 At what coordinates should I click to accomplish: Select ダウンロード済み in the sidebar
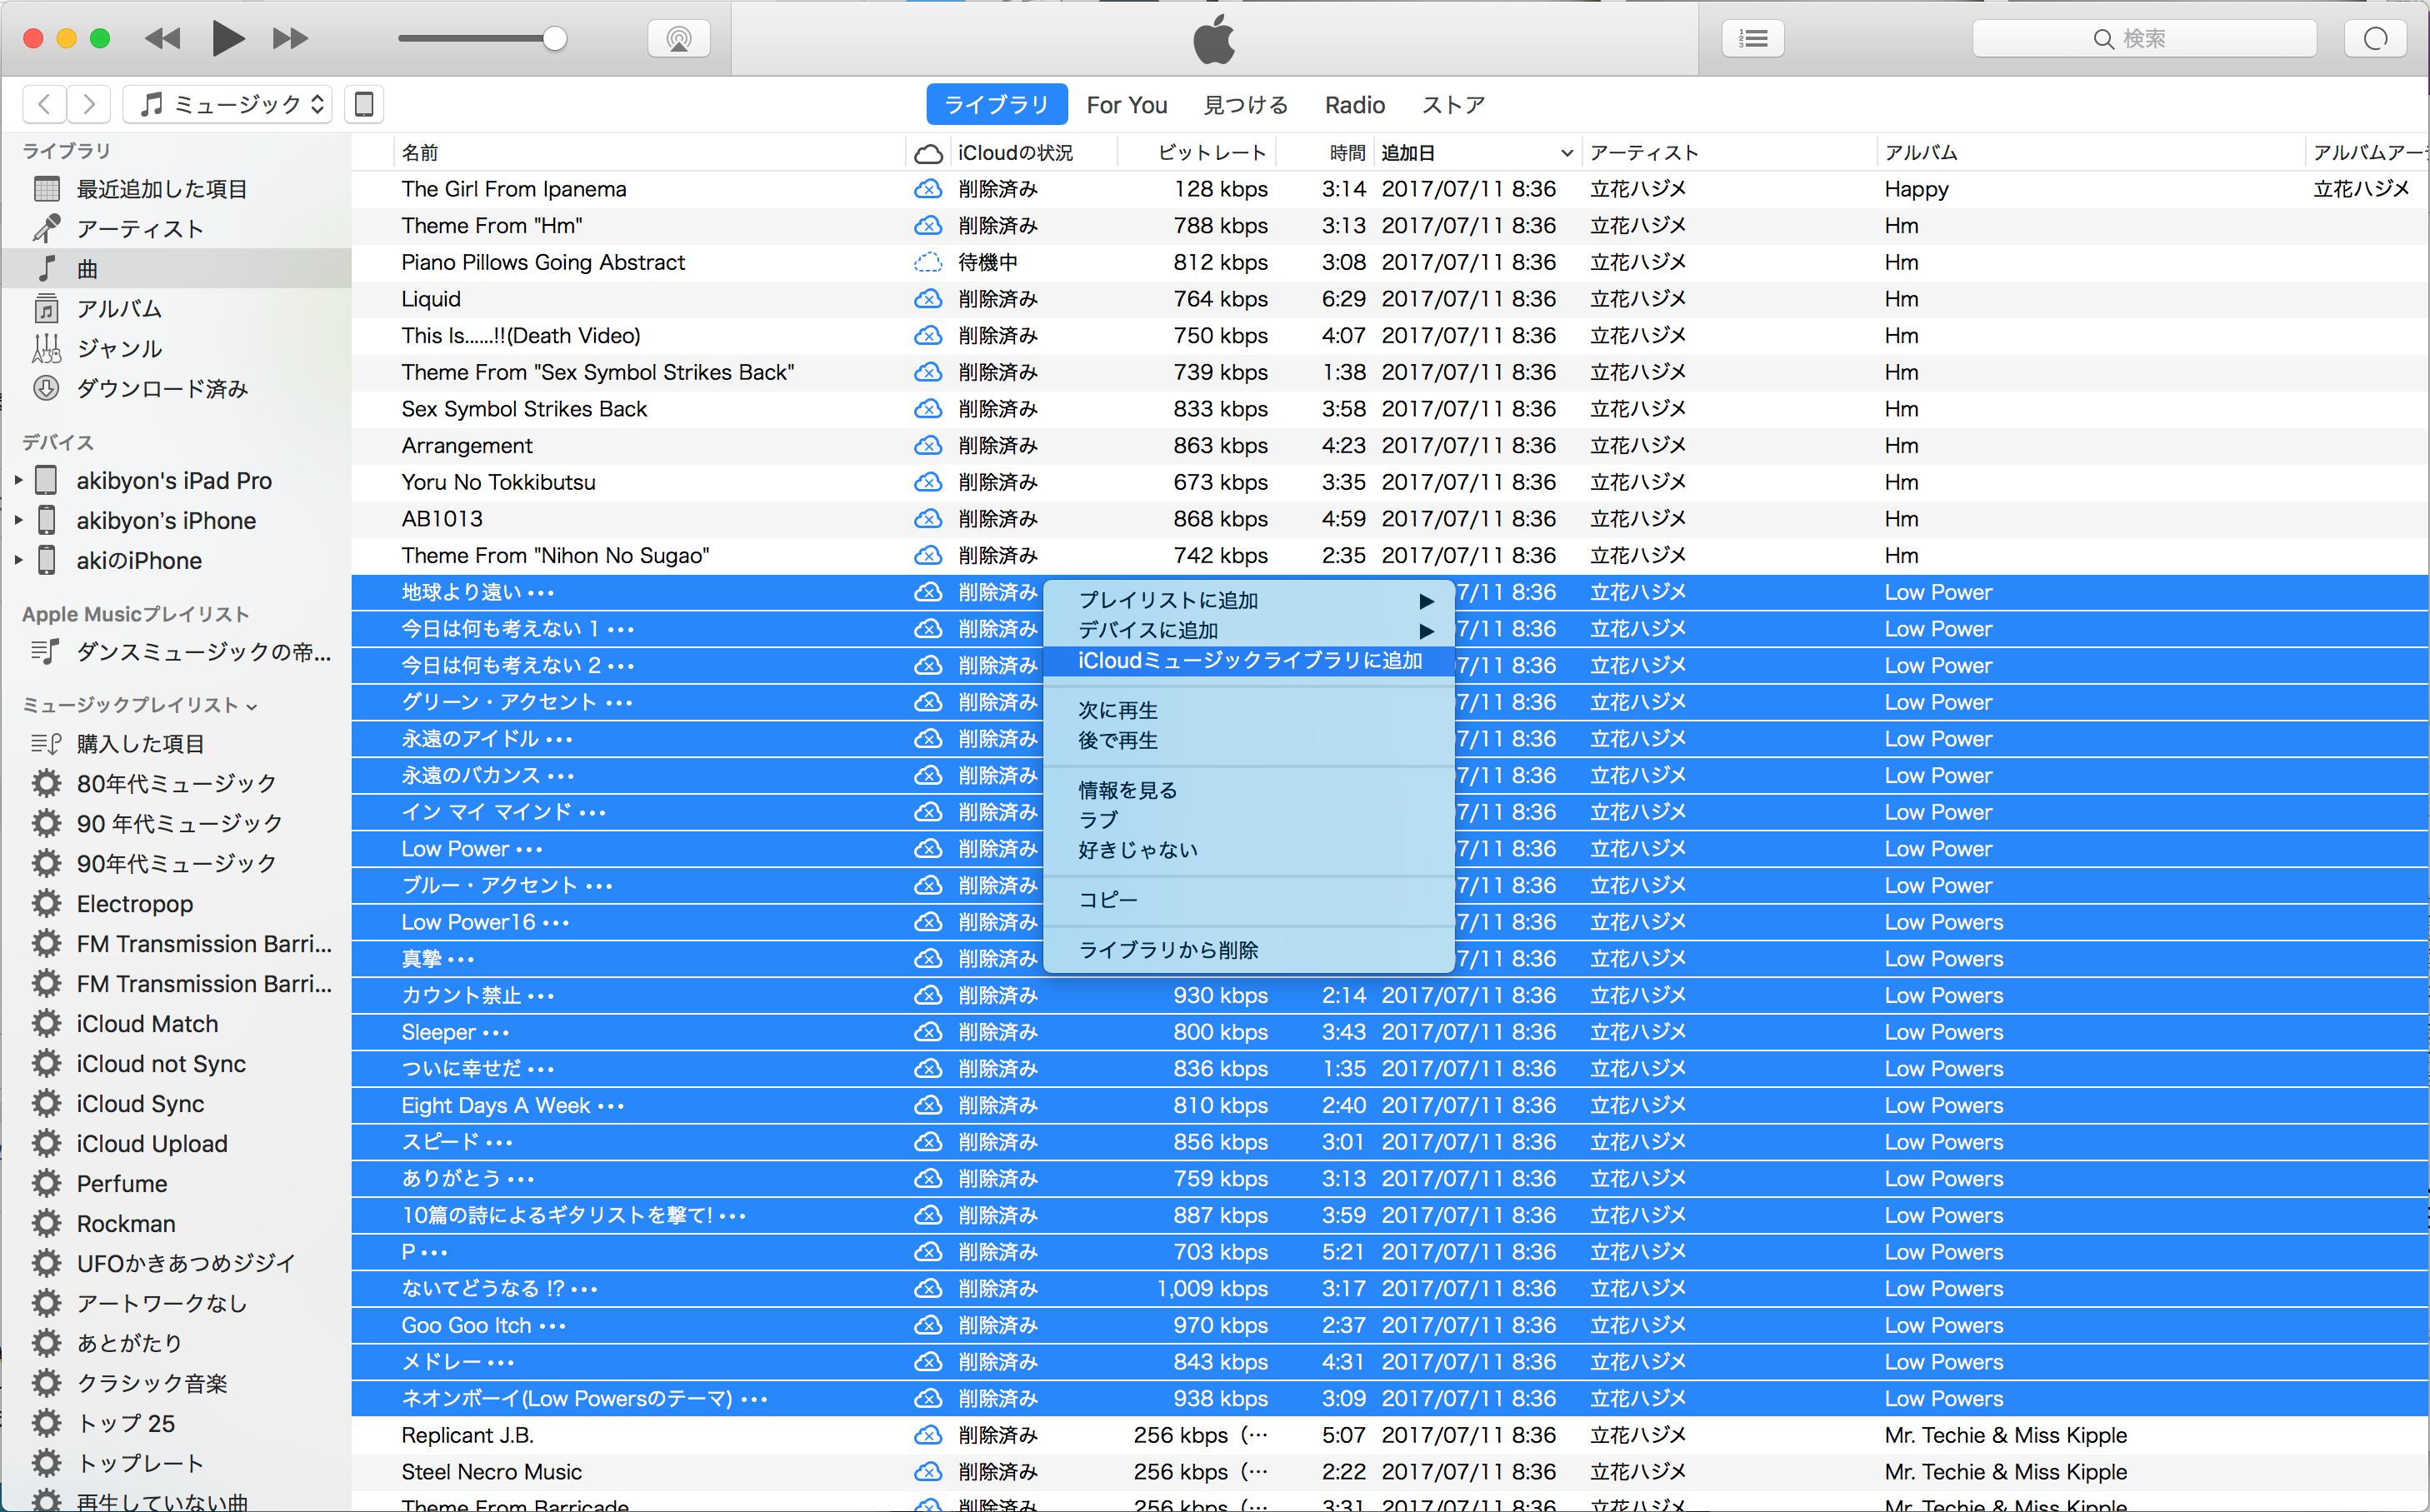[176, 389]
